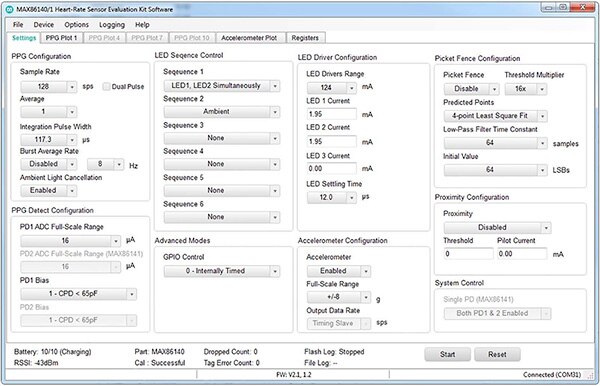The height and width of the screenshot is (386, 600).
Task: Open the Sequence 4 dropdown
Action: point(222,164)
